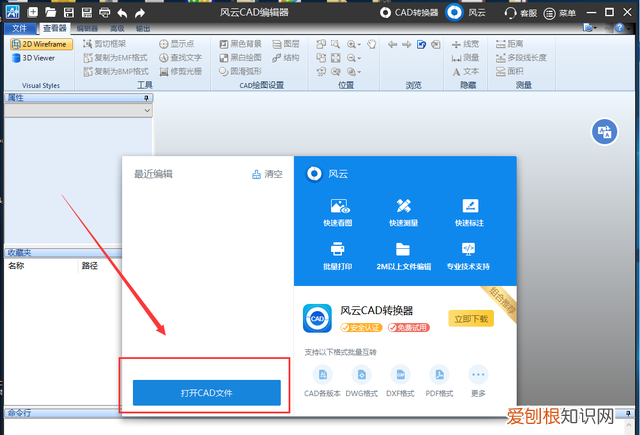Select 3D Viewer visual style
640x435 pixels.
(x=34, y=58)
